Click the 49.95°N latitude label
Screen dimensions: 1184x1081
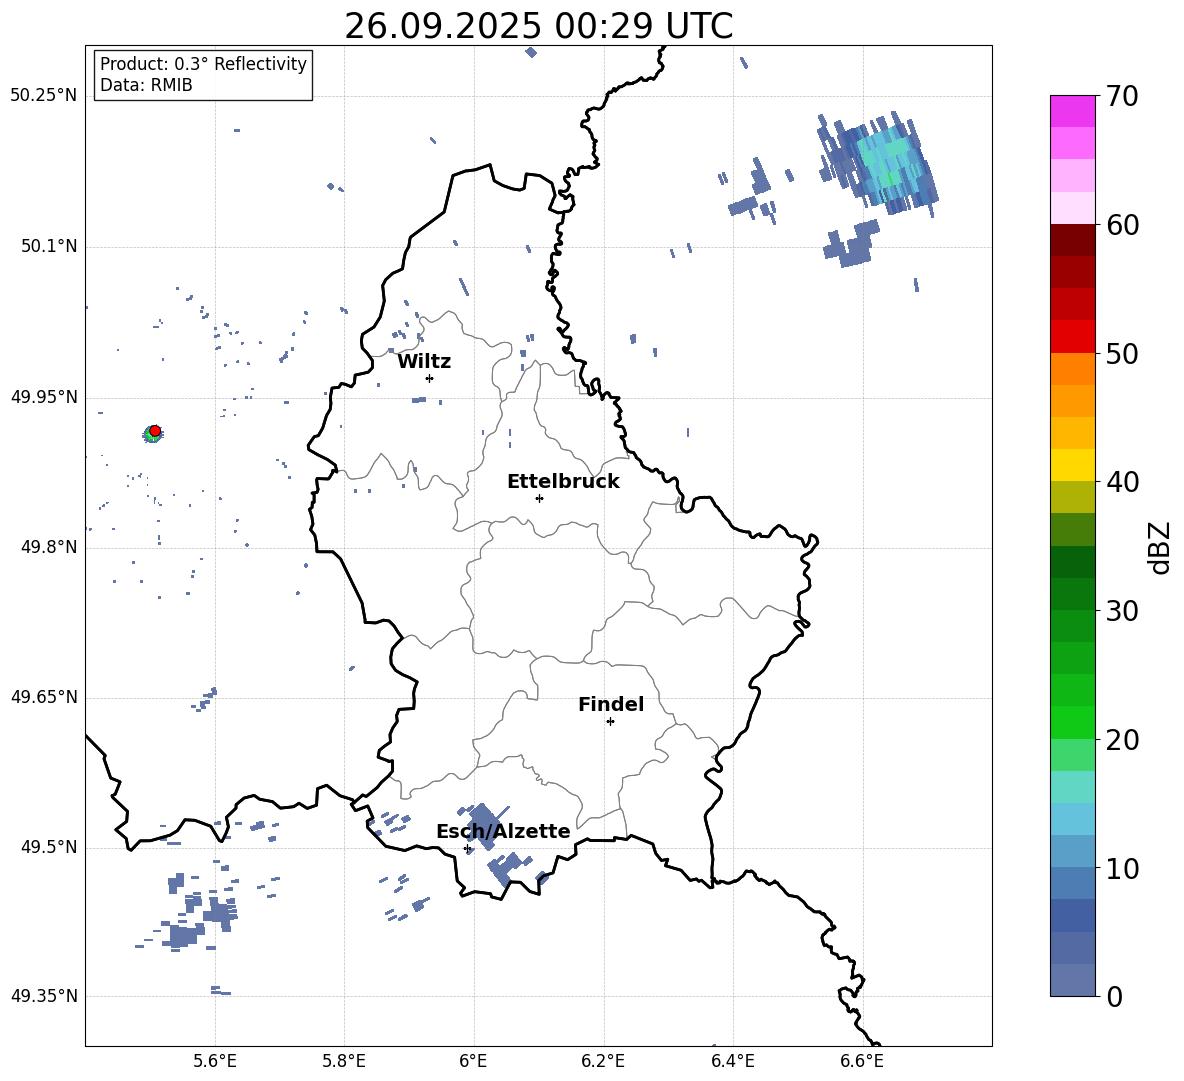point(43,397)
